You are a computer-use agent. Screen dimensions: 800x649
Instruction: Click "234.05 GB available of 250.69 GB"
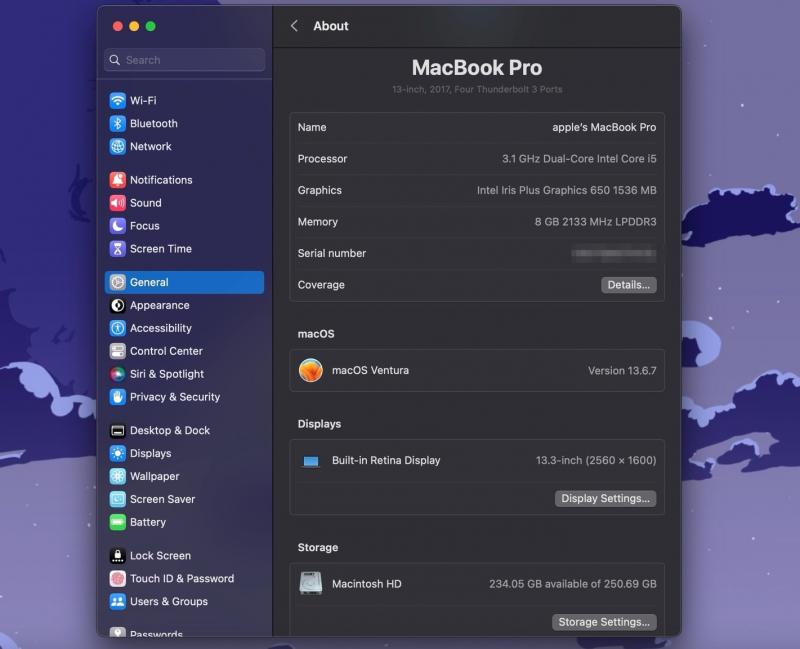pos(572,584)
